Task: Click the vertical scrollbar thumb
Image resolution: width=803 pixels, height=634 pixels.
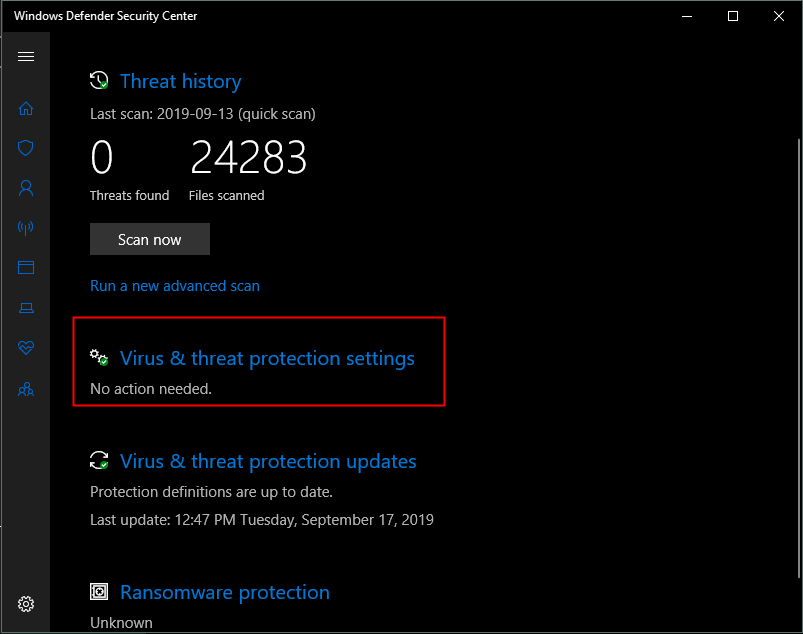Action: click(x=799, y=358)
